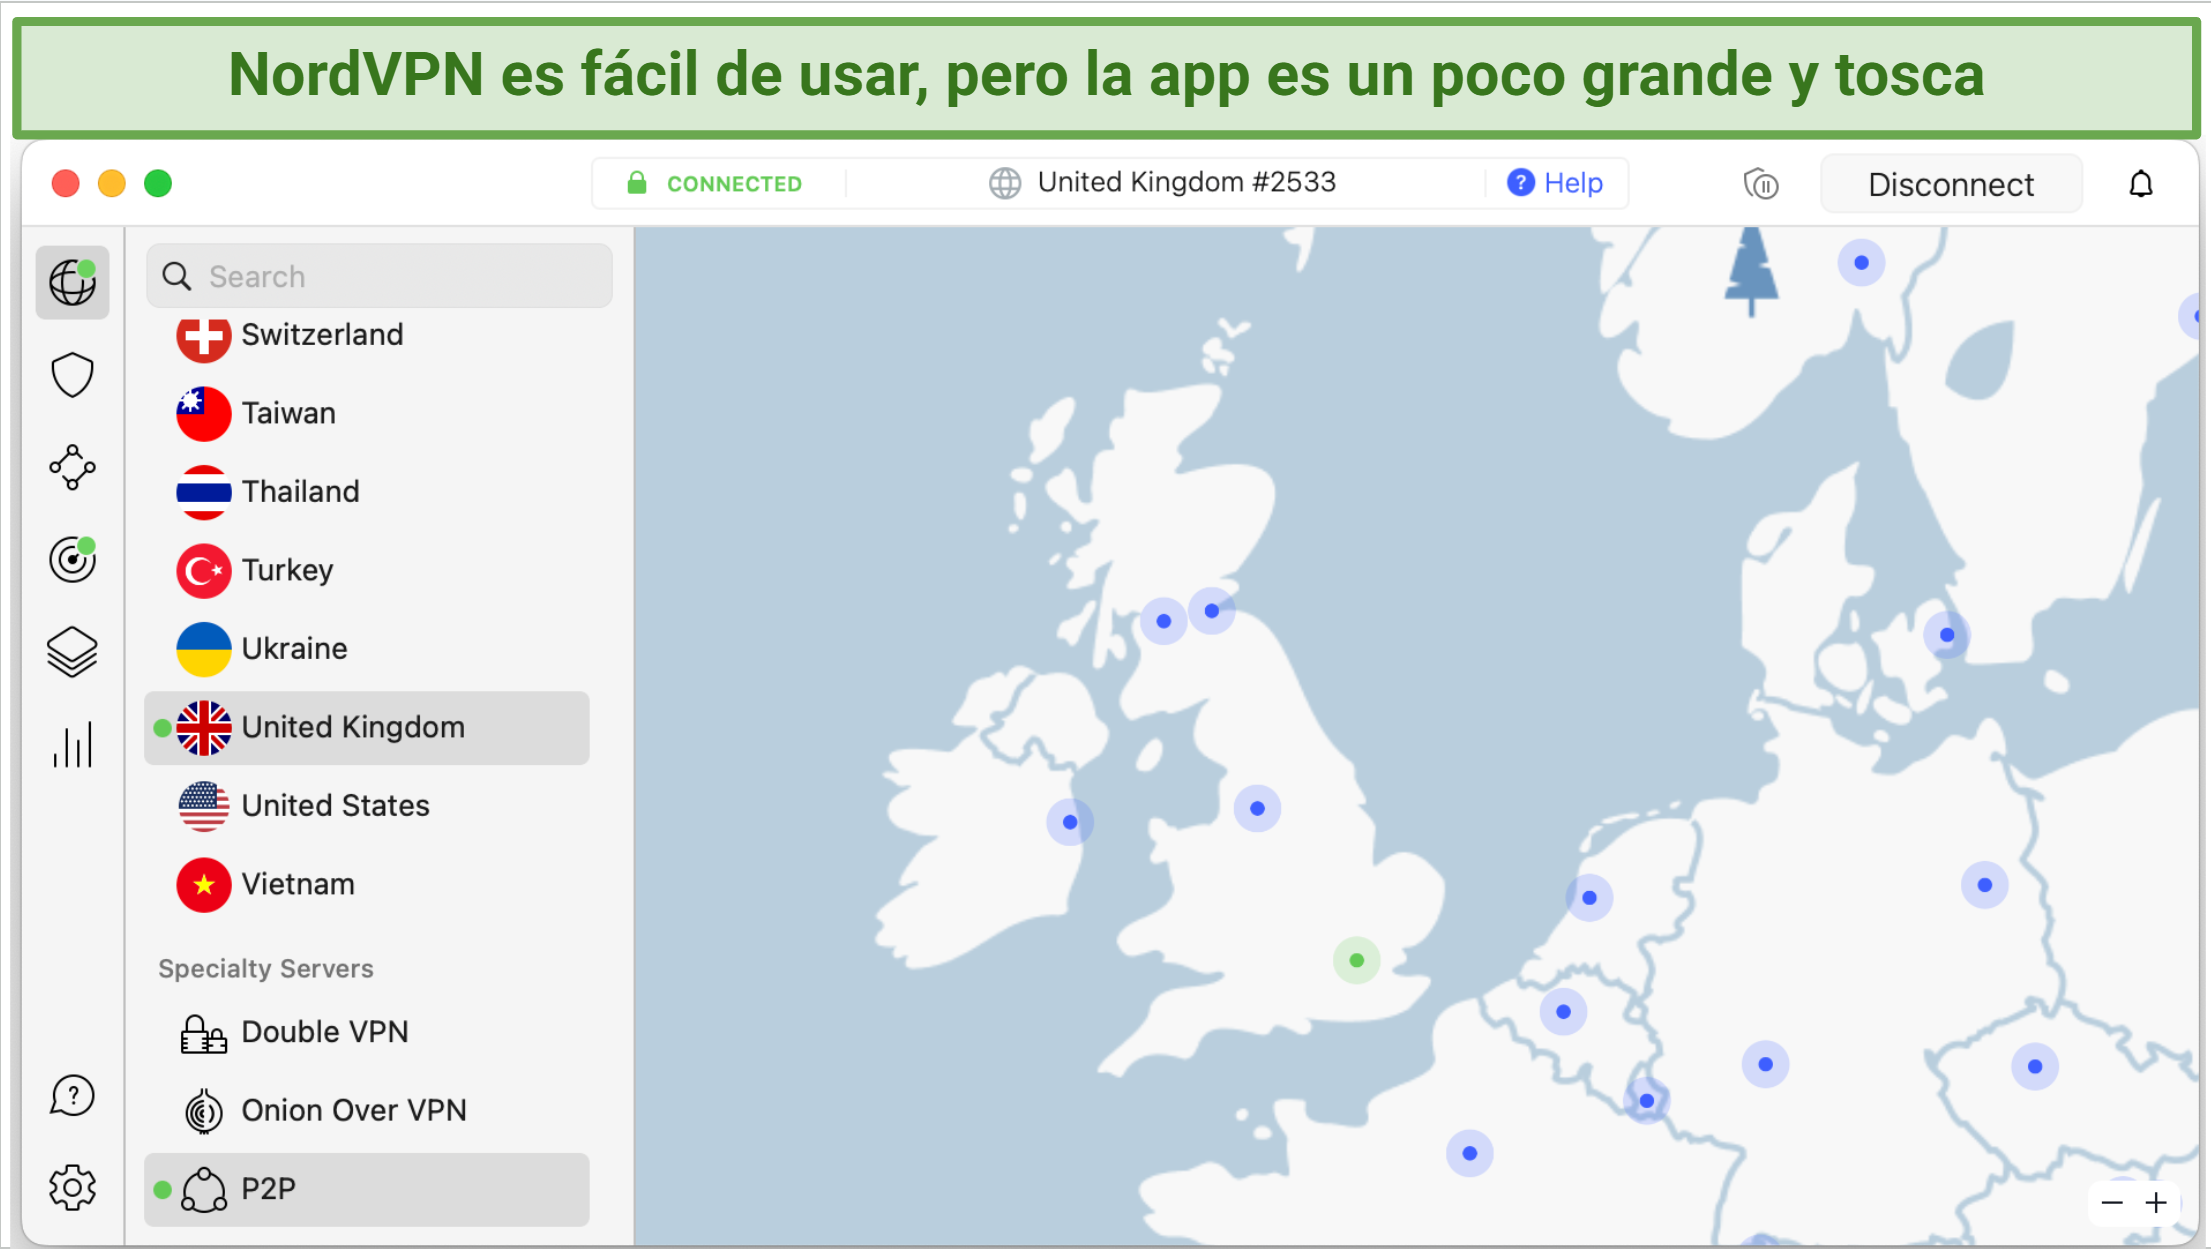
Task: Click "United Kingdom #2533" server text
Action: point(1186,182)
